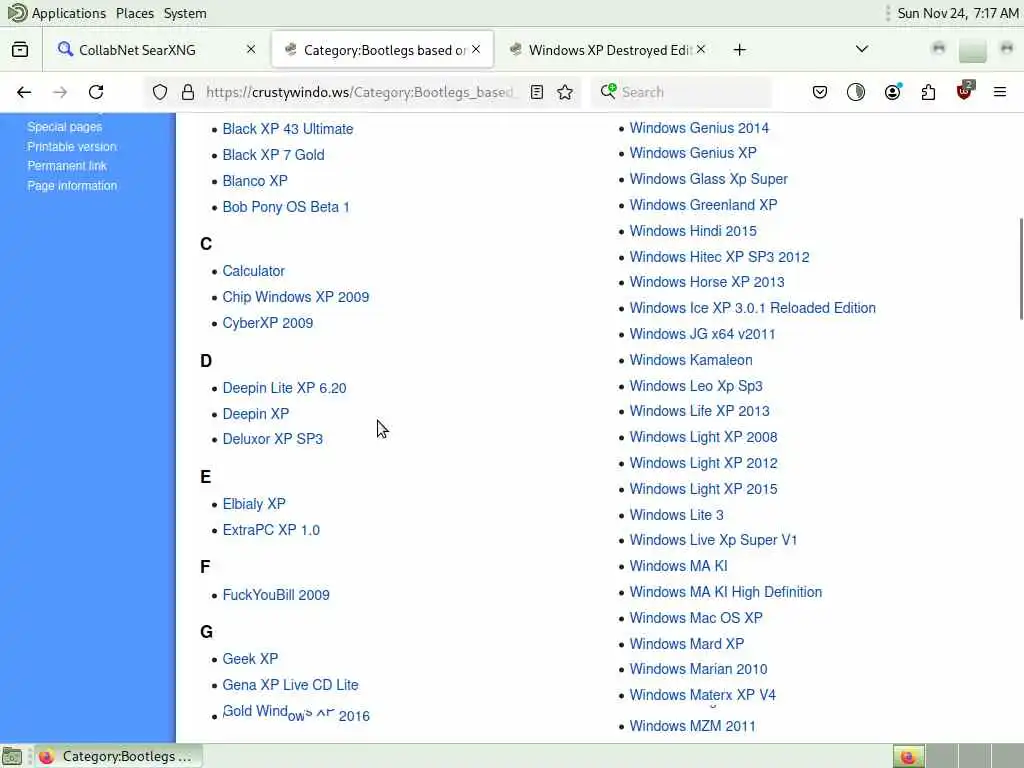This screenshot has height=768, width=1024.
Task: Close the Windows XP Destroyed Edition tab
Action: coord(701,49)
